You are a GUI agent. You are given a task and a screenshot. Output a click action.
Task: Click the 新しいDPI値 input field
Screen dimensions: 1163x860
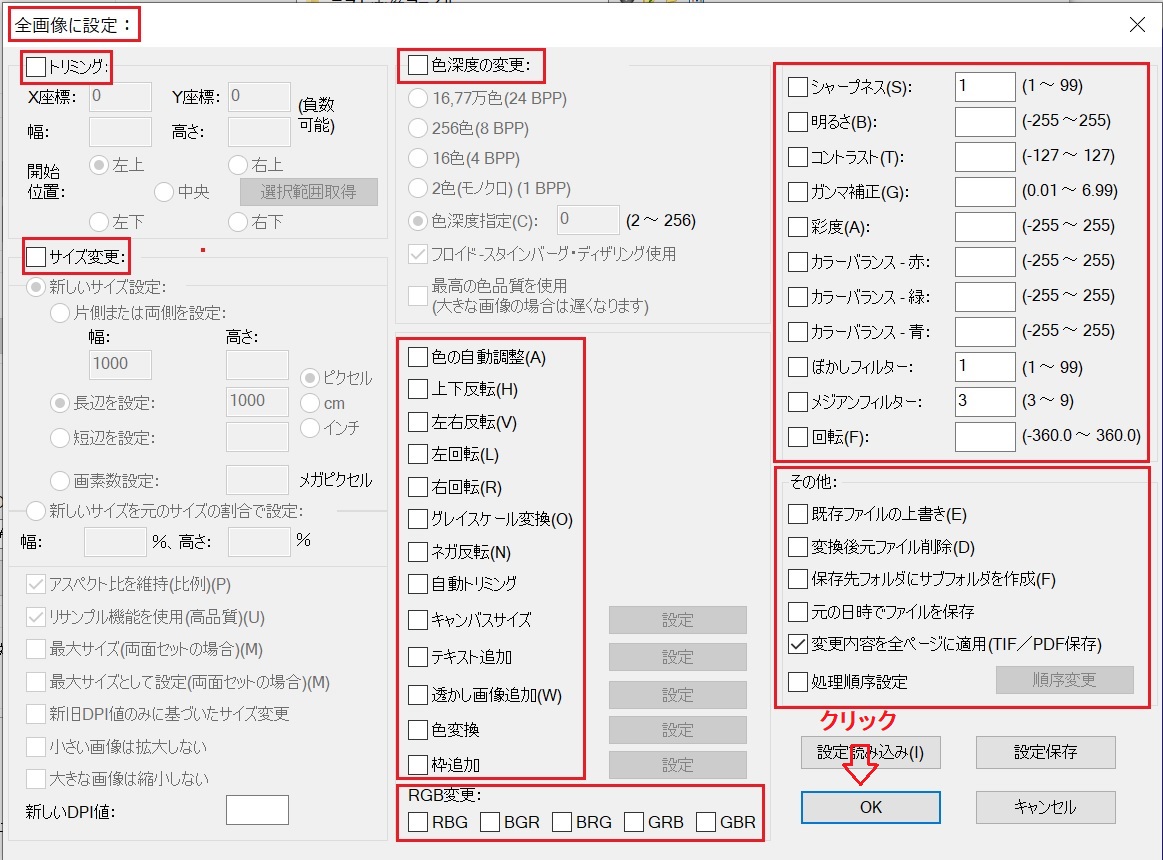coord(258,810)
